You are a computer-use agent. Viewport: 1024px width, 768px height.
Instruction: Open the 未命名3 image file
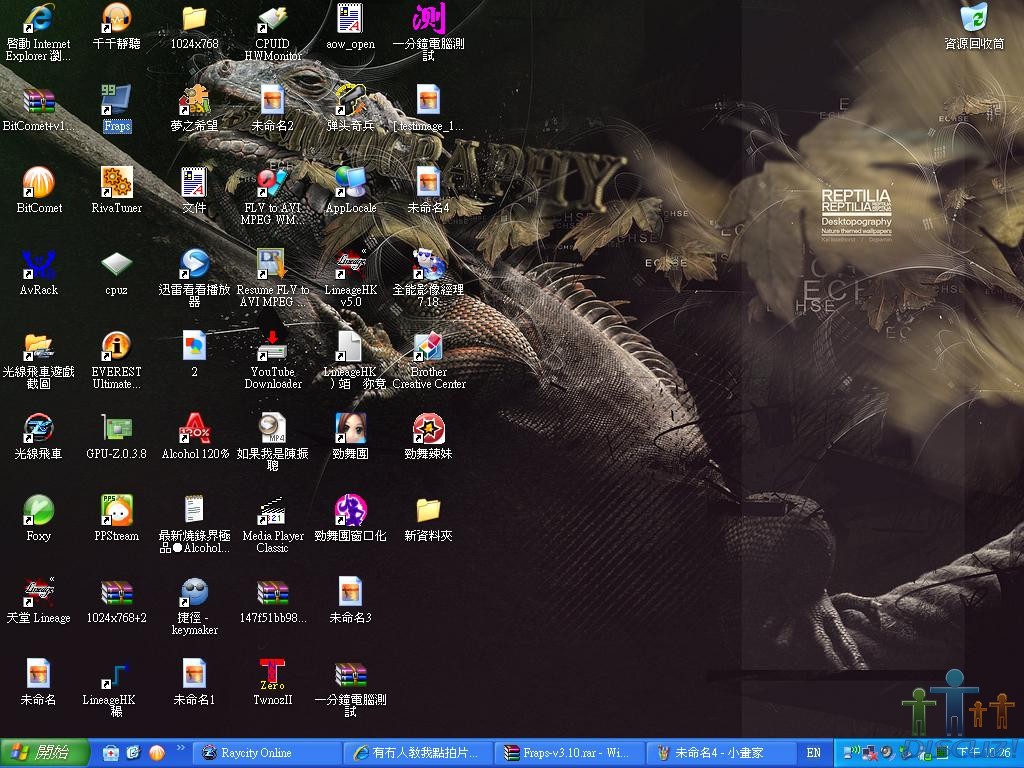click(x=350, y=592)
